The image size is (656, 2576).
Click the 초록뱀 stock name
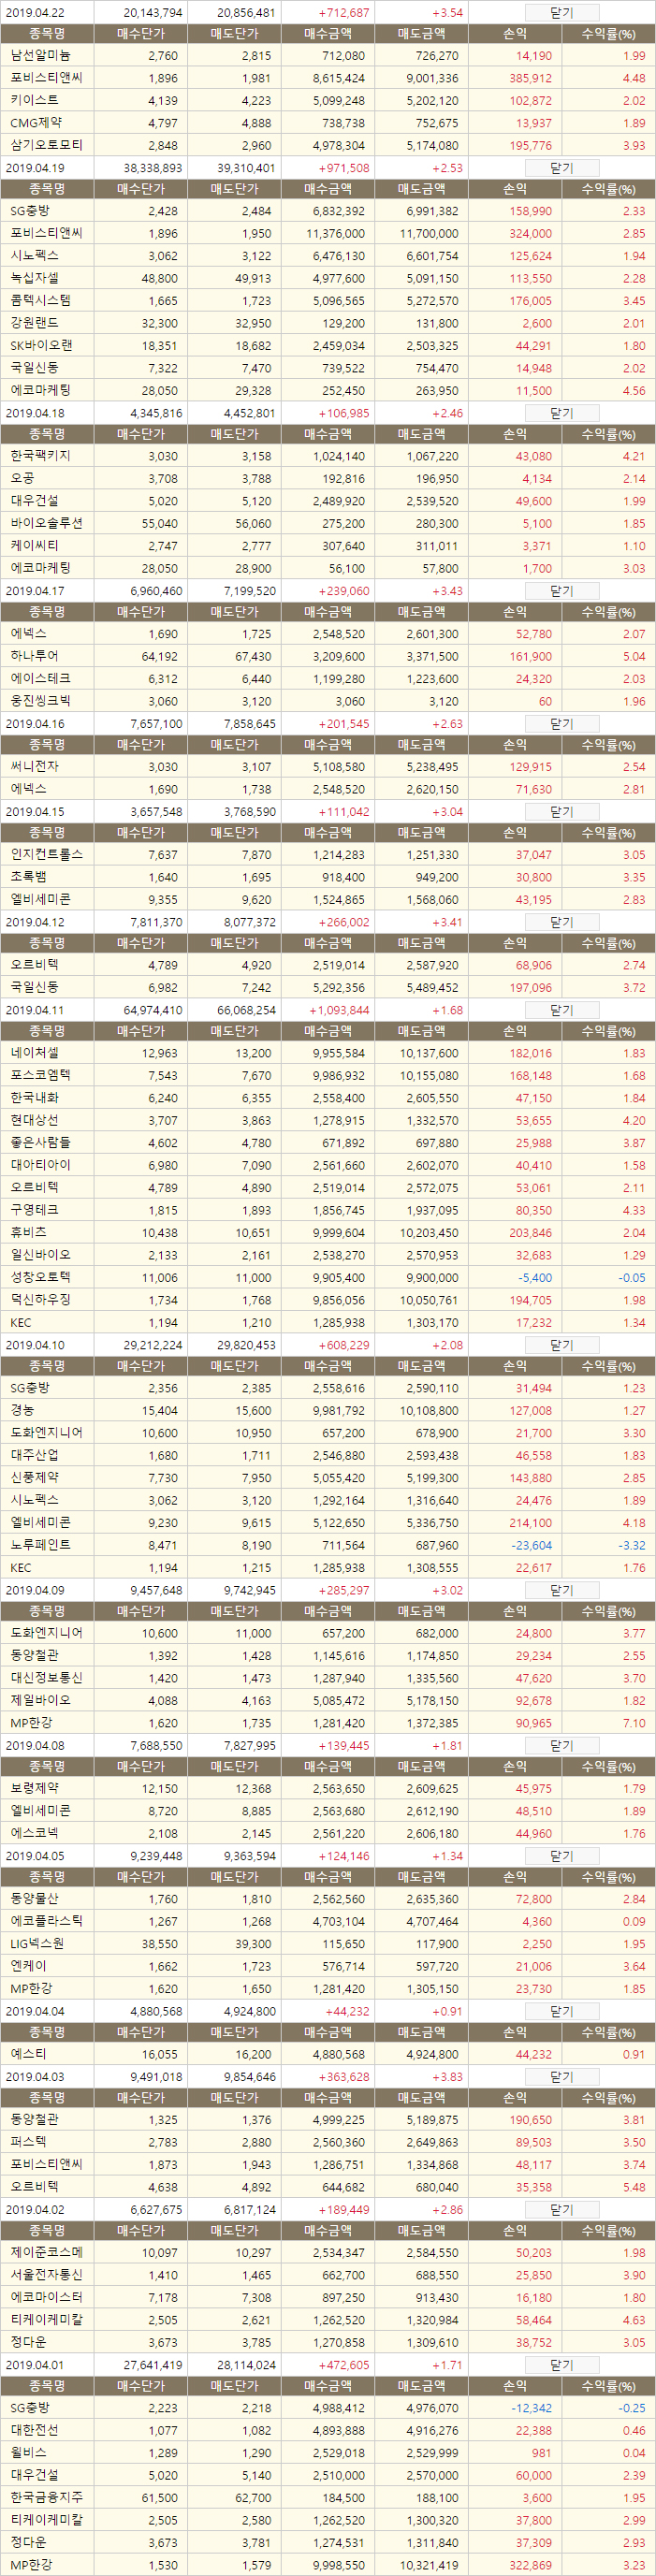[x=28, y=876]
